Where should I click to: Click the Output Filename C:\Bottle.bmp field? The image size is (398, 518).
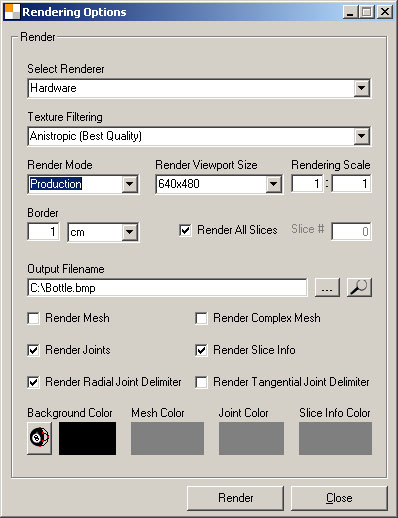167,287
